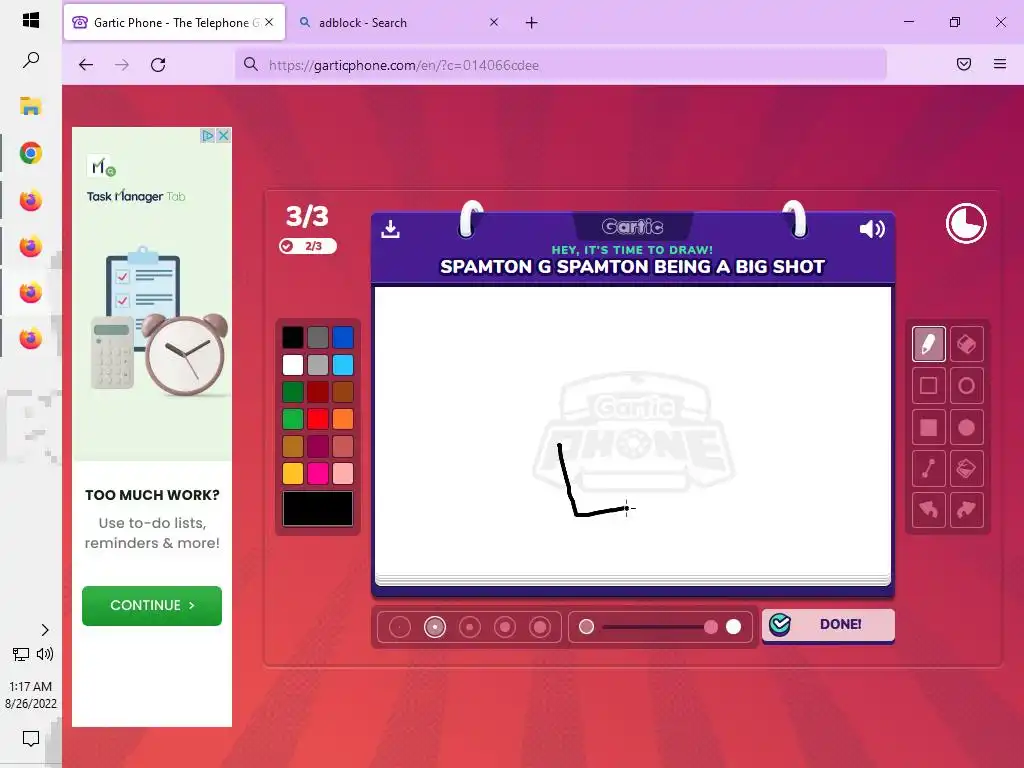Reload the Gartic Phone page
Image resolution: width=1024 pixels, height=768 pixels.
coord(158,65)
